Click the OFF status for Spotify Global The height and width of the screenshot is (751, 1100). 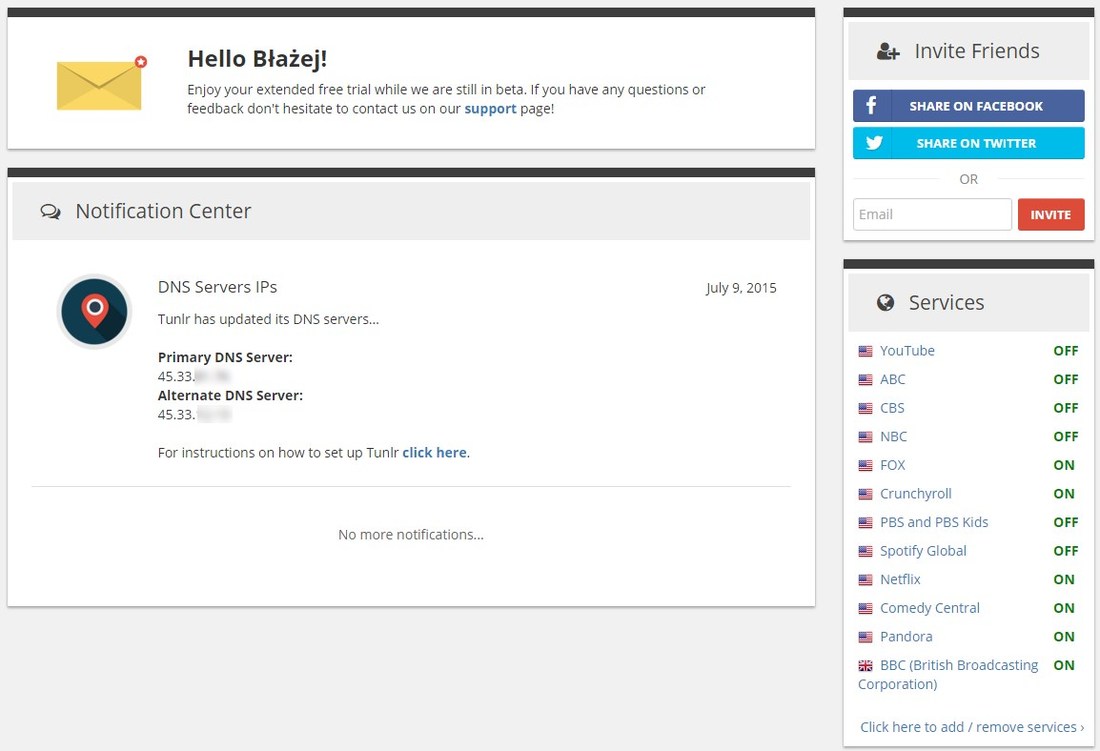tap(1066, 551)
